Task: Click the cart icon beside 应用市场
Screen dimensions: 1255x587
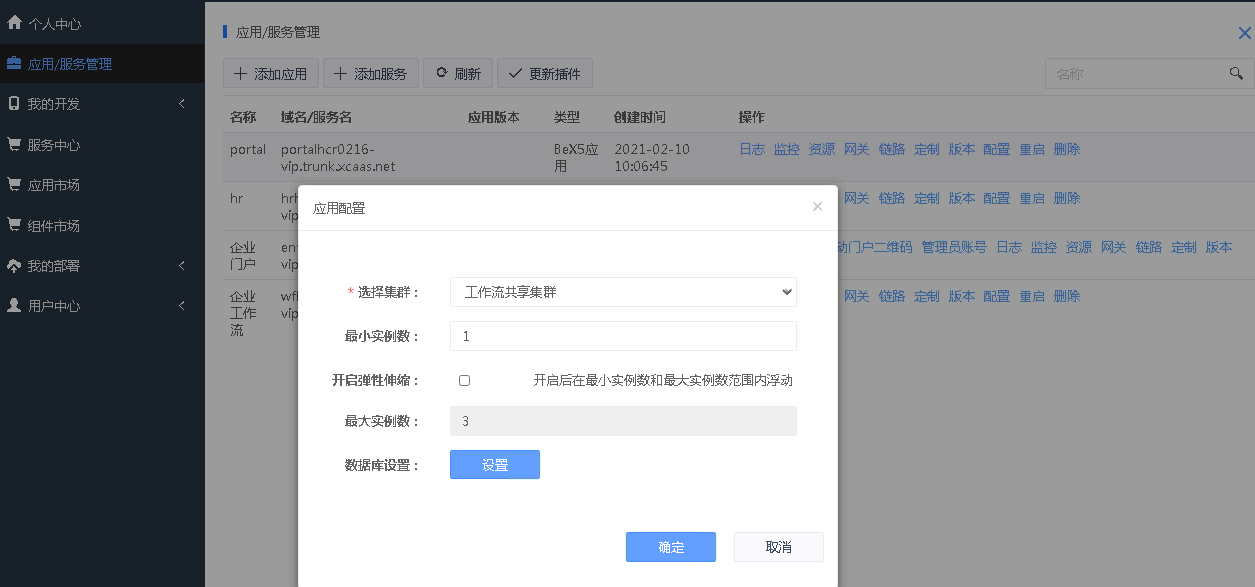Action: click(14, 184)
